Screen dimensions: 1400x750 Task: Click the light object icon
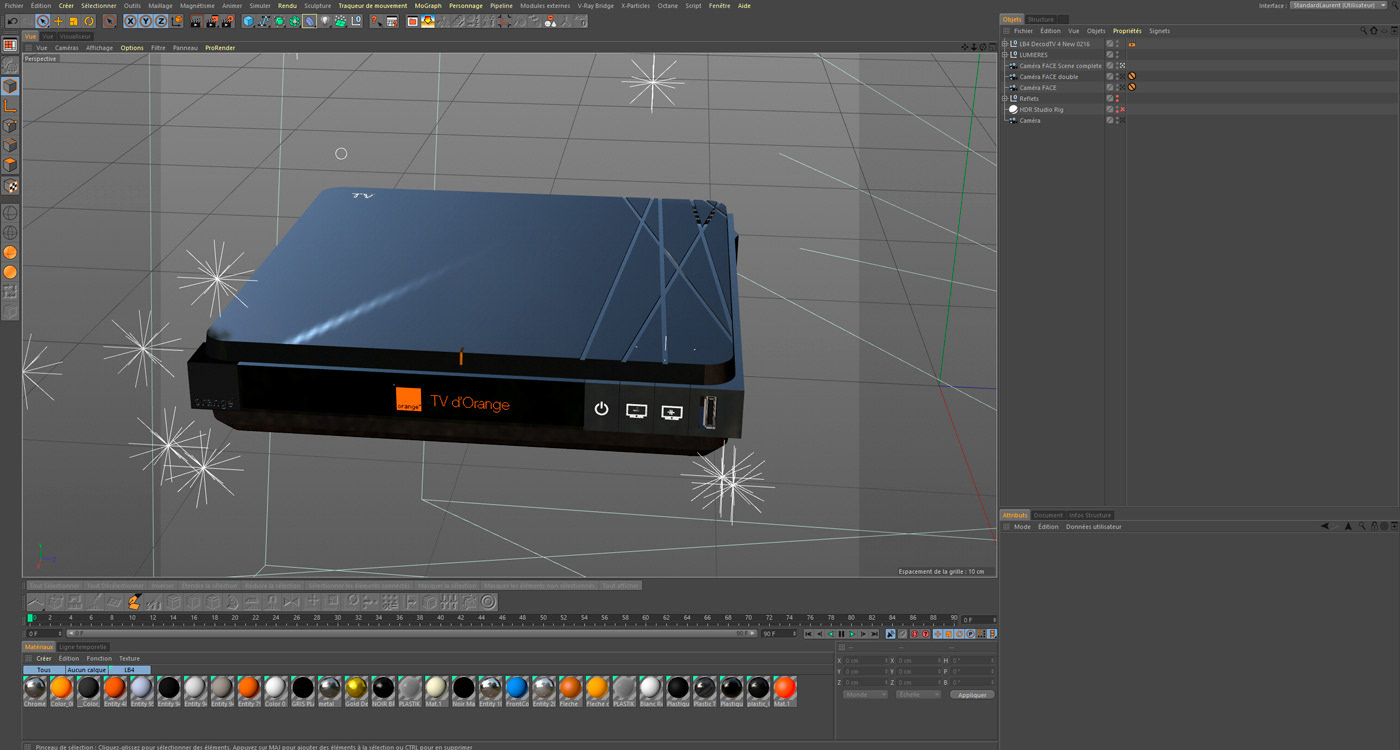(326, 21)
